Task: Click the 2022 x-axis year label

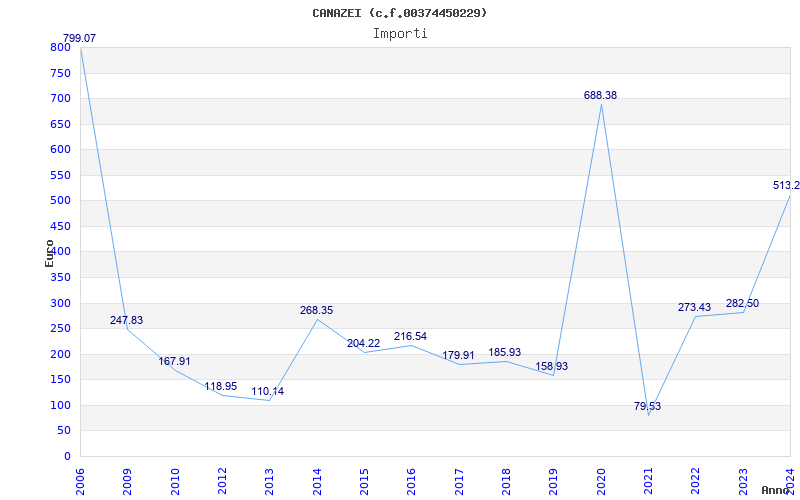Action: point(695,481)
